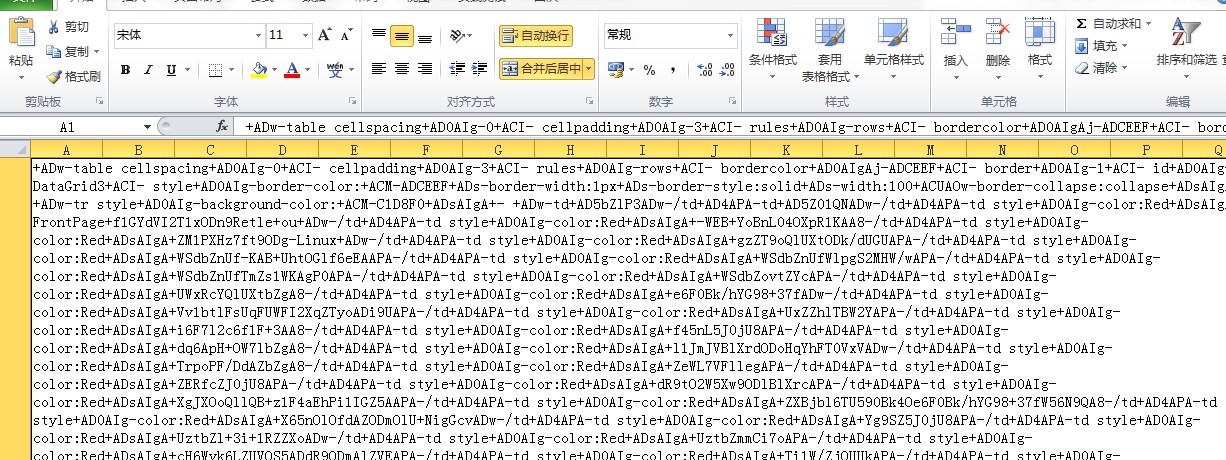
Task: Apply red font color A
Action: tap(293, 69)
